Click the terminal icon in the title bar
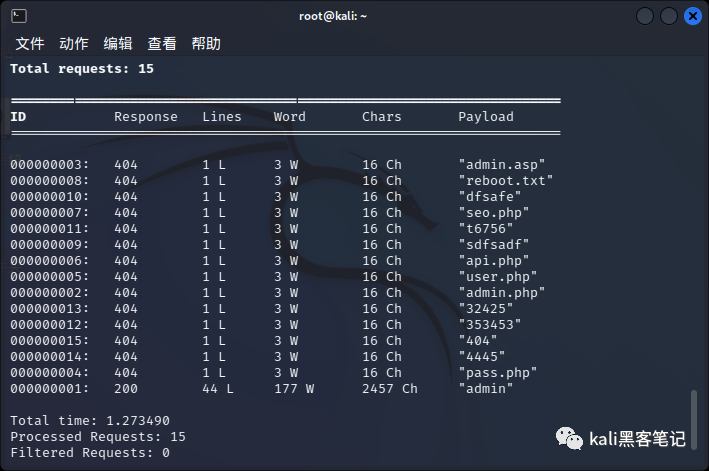The height and width of the screenshot is (471, 709). 19,16
